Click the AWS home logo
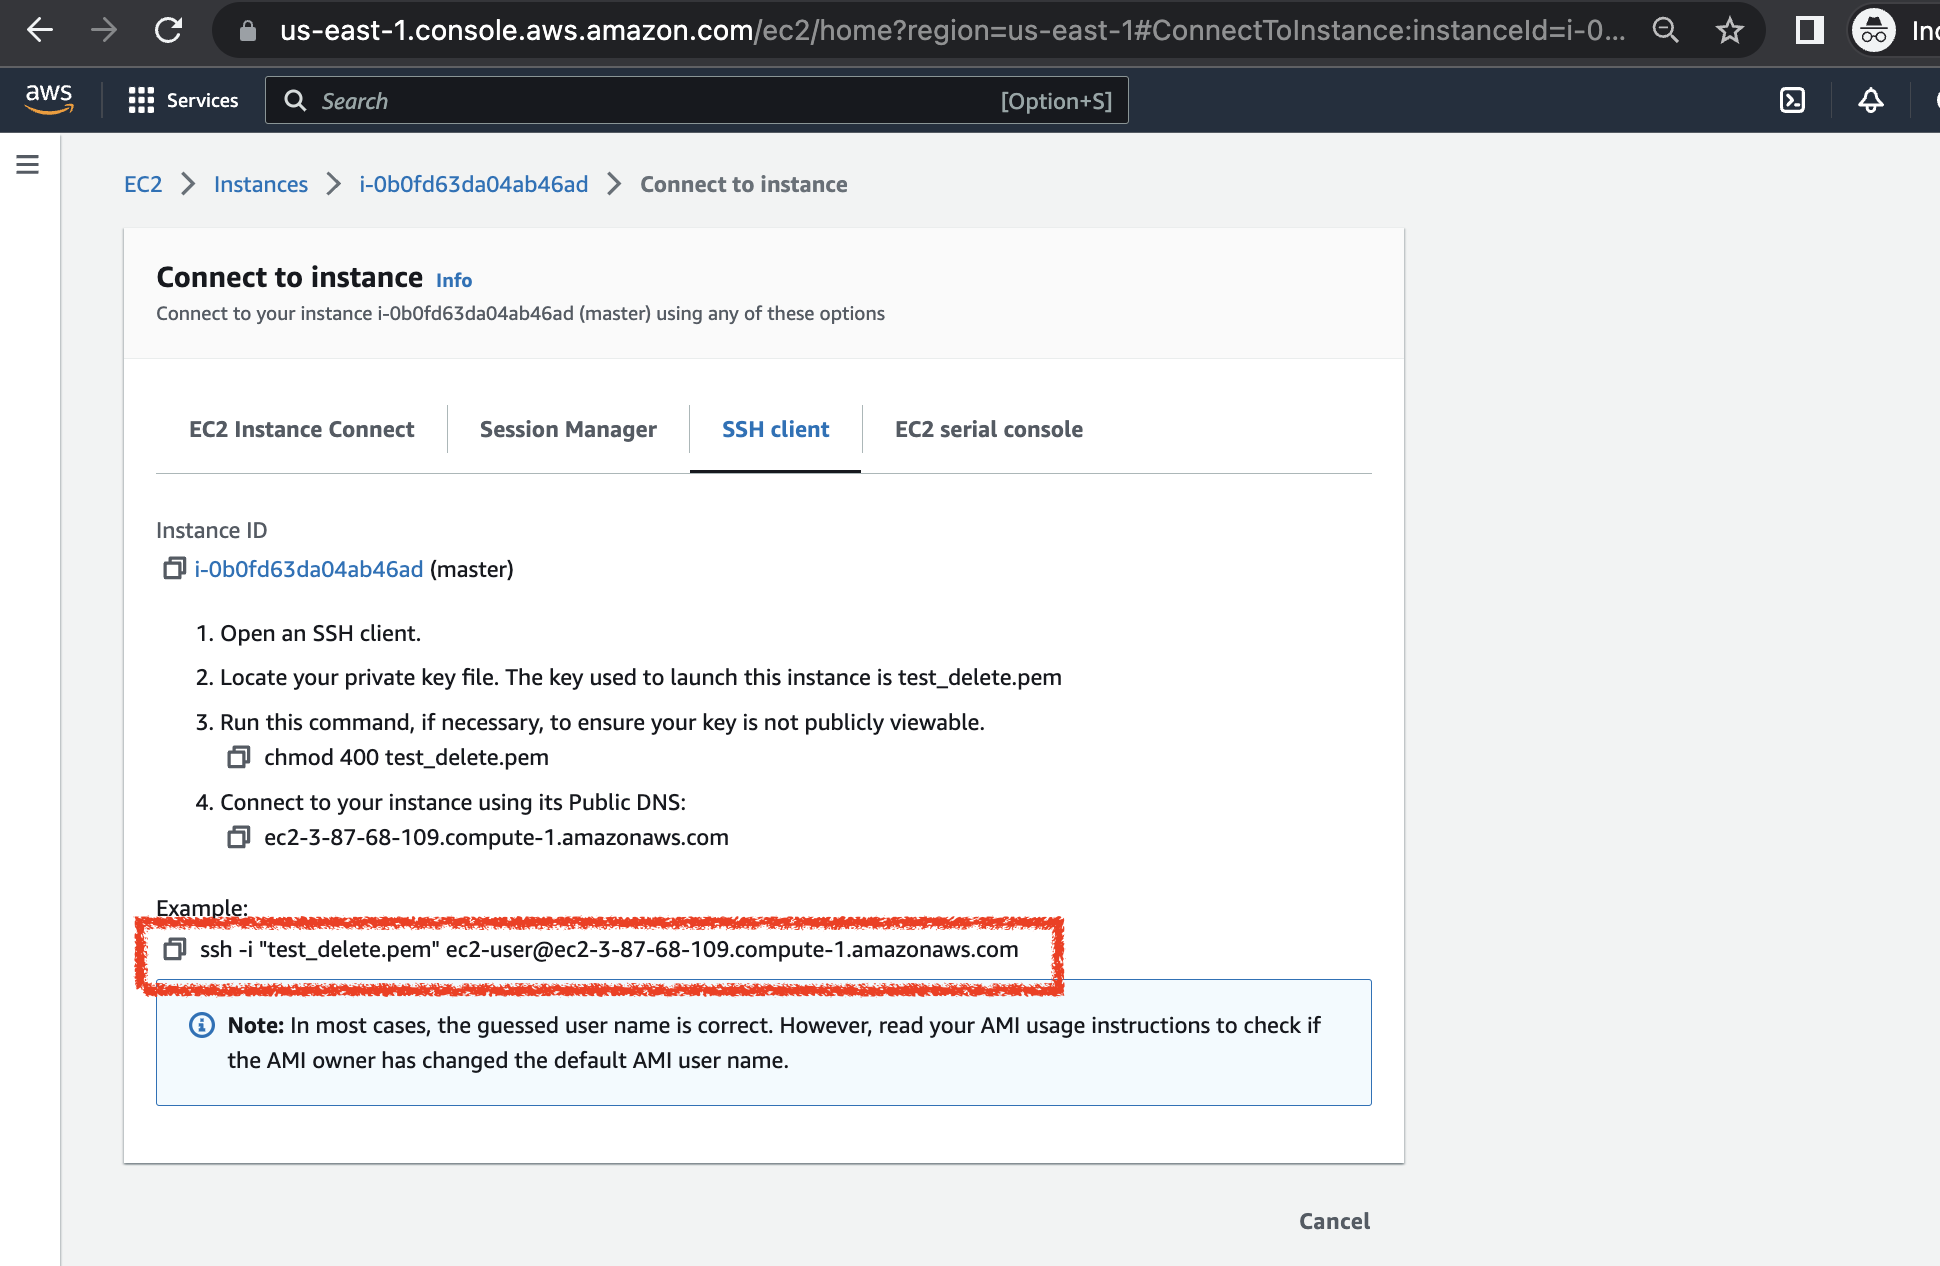This screenshot has height=1266, width=1940. pyautogui.click(x=47, y=99)
